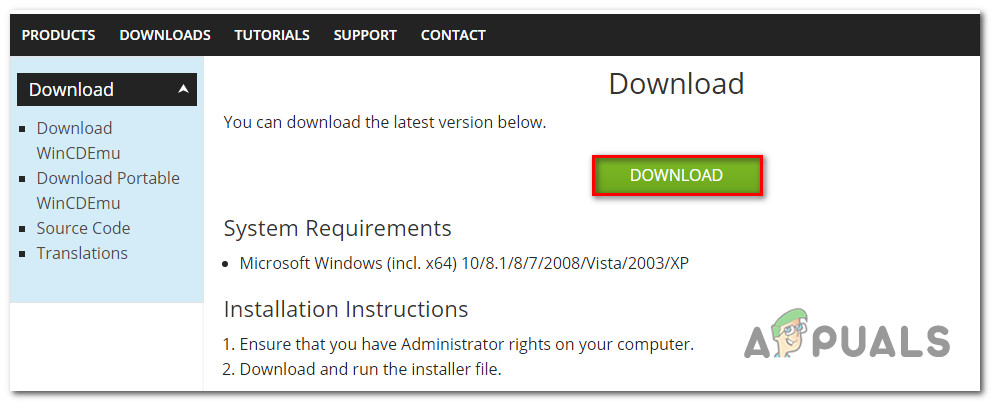This screenshot has height=402, width=991.
Task: Open the SUPPORT page
Action: coord(365,35)
